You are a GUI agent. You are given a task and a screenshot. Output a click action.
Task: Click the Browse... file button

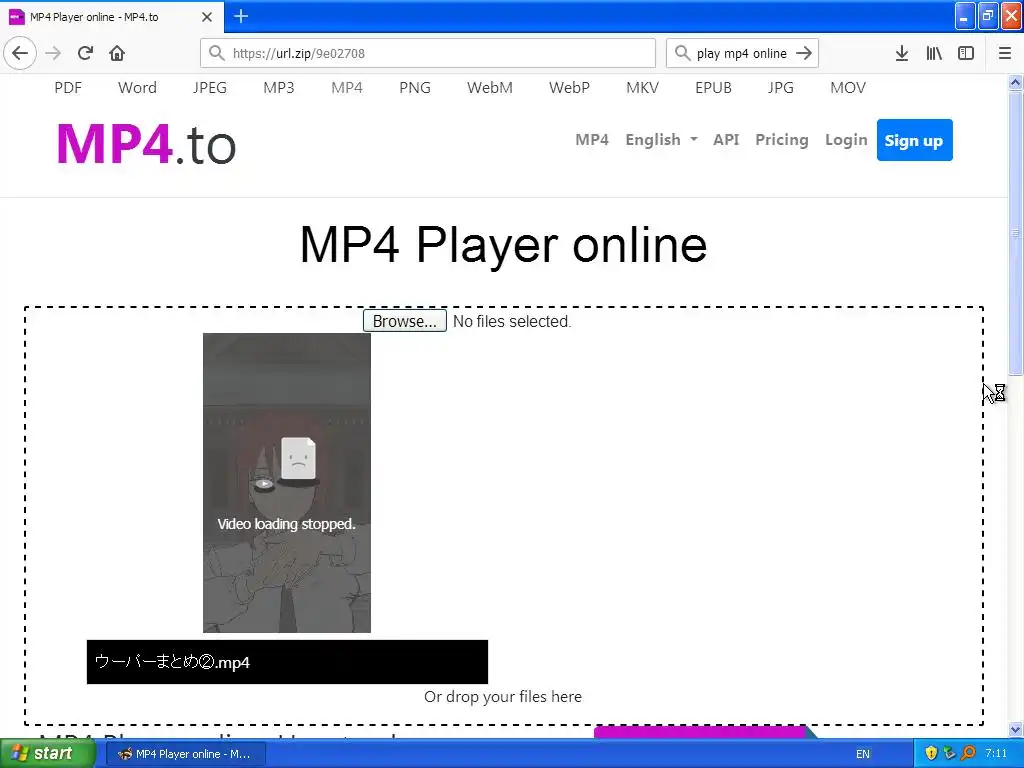tap(405, 321)
